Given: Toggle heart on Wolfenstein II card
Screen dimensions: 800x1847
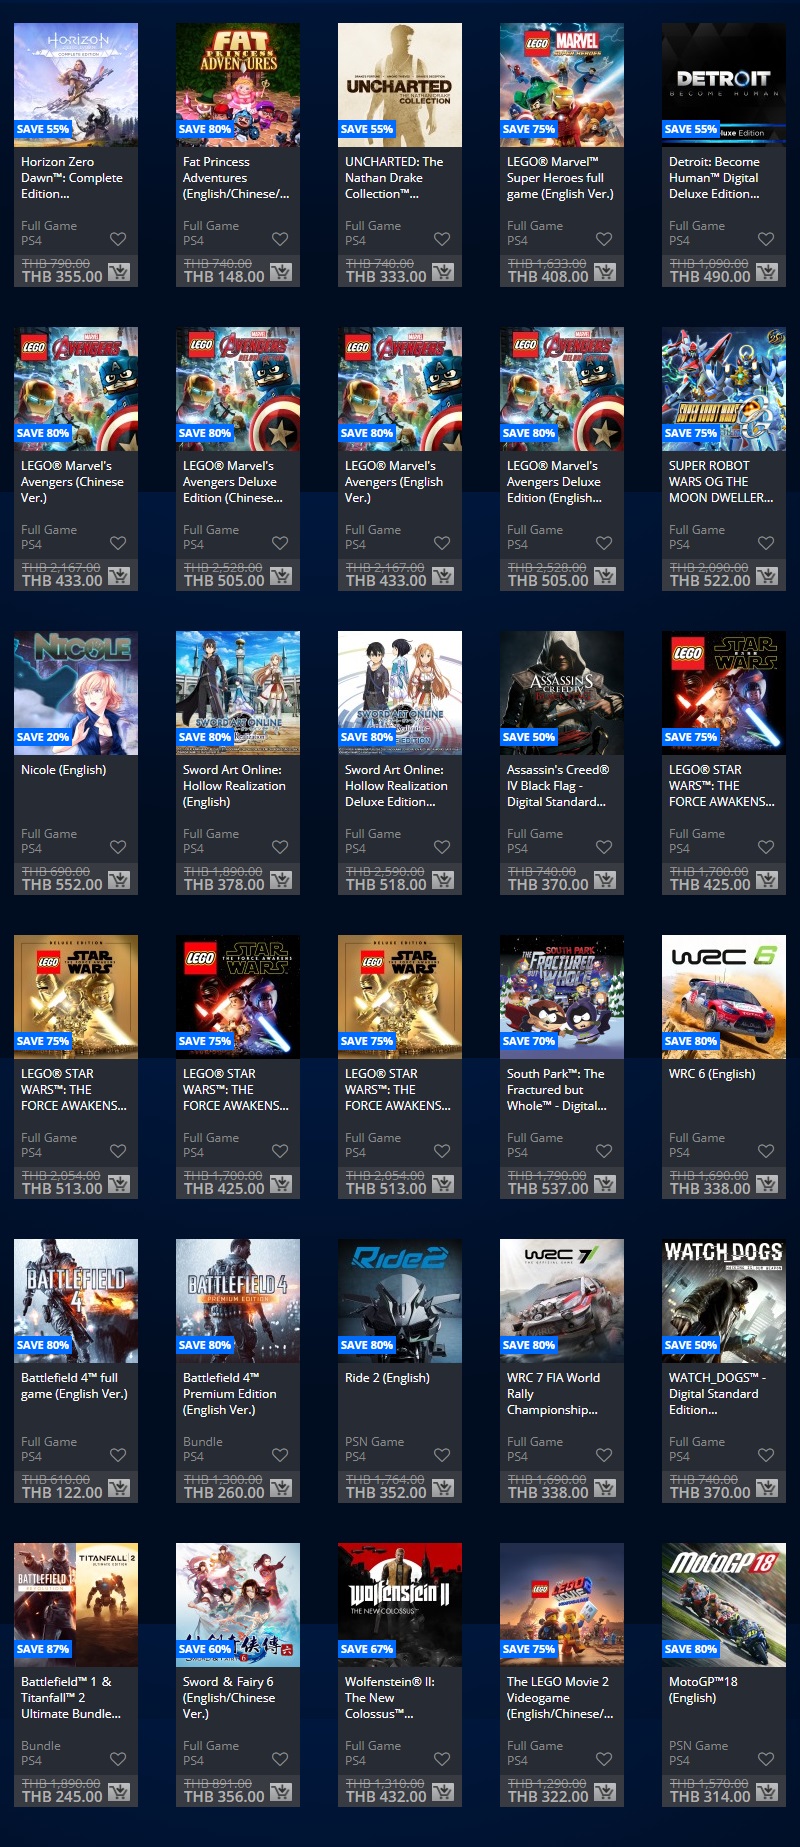Looking at the screenshot, I should coord(442,1759).
